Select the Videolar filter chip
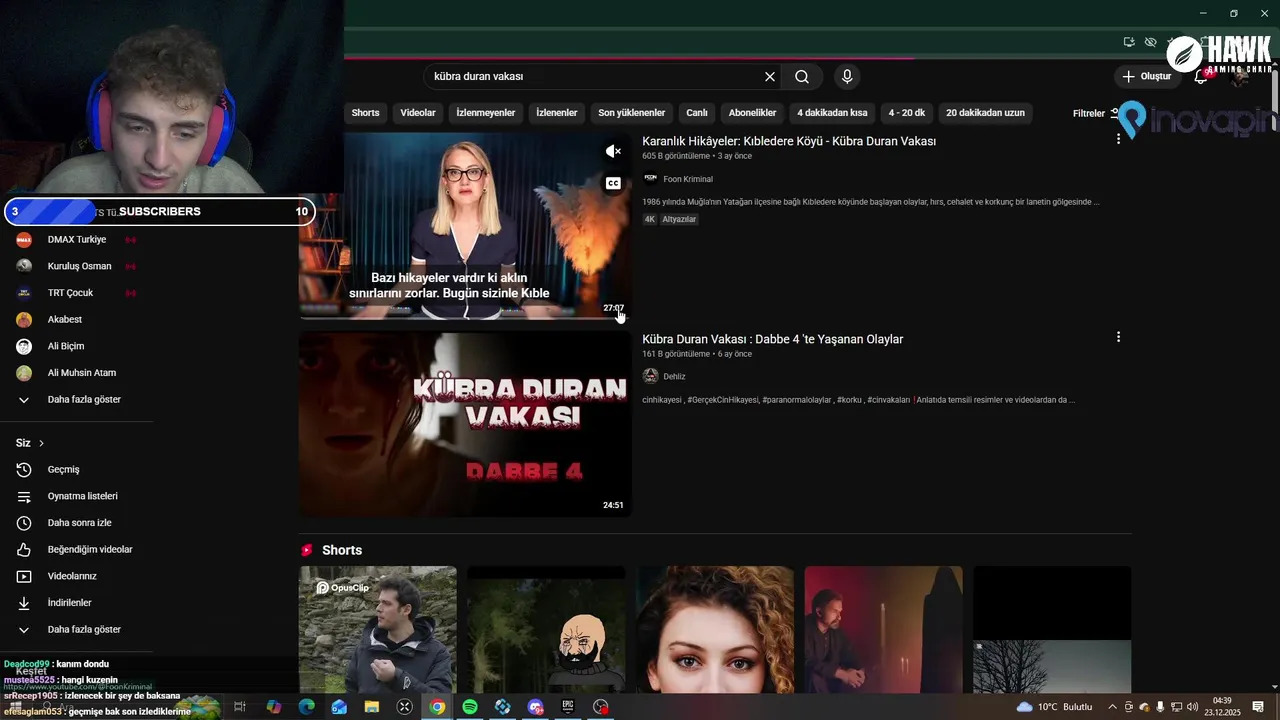The image size is (1280, 720). (x=418, y=113)
